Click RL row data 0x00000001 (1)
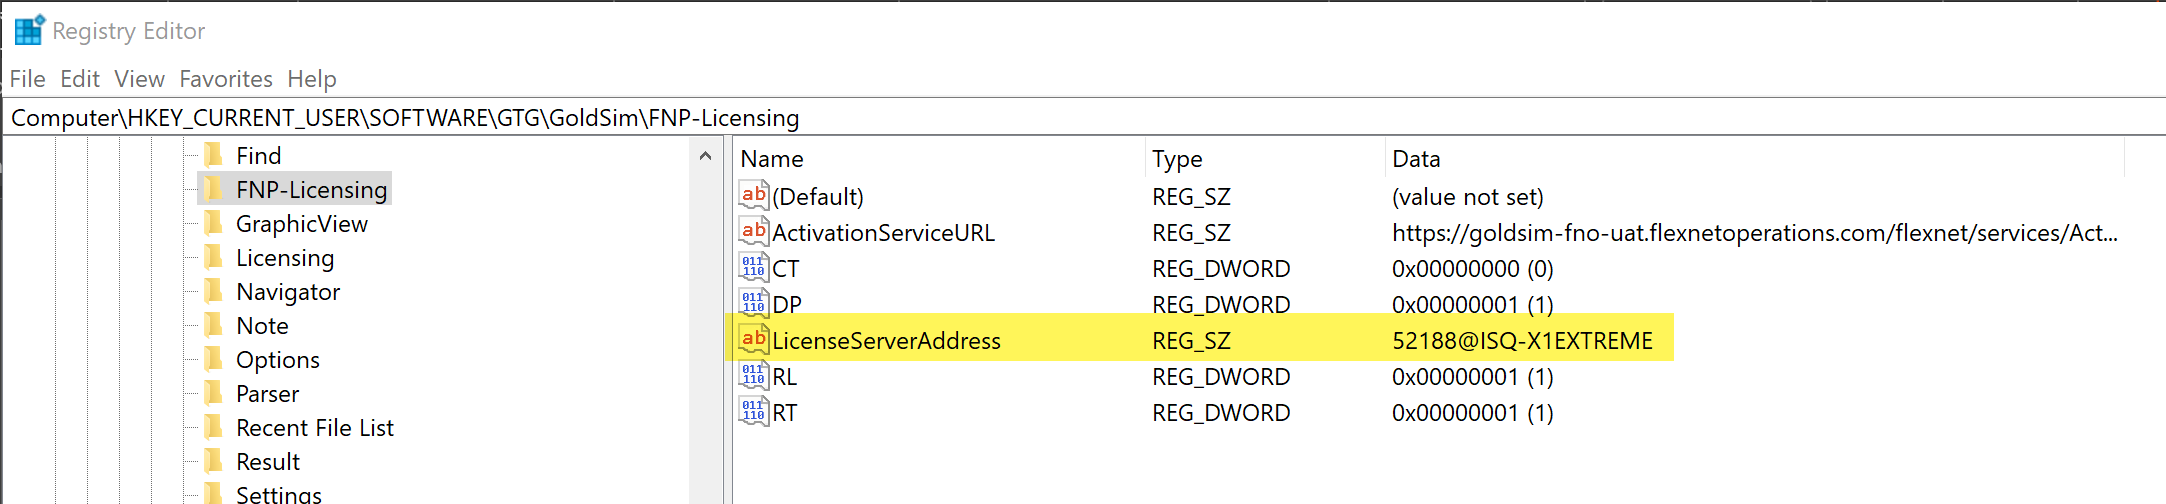Screen dimensions: 2166x504 (1473, 377)
